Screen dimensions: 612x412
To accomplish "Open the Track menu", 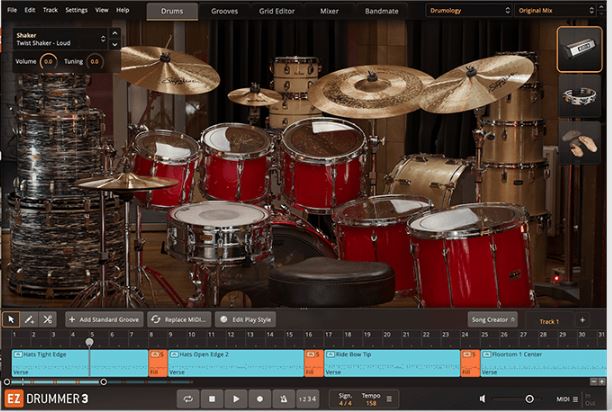I will (x=50, y=10).
